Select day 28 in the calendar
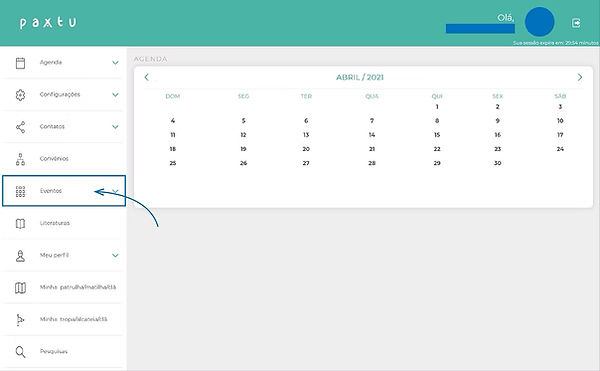 372,163
